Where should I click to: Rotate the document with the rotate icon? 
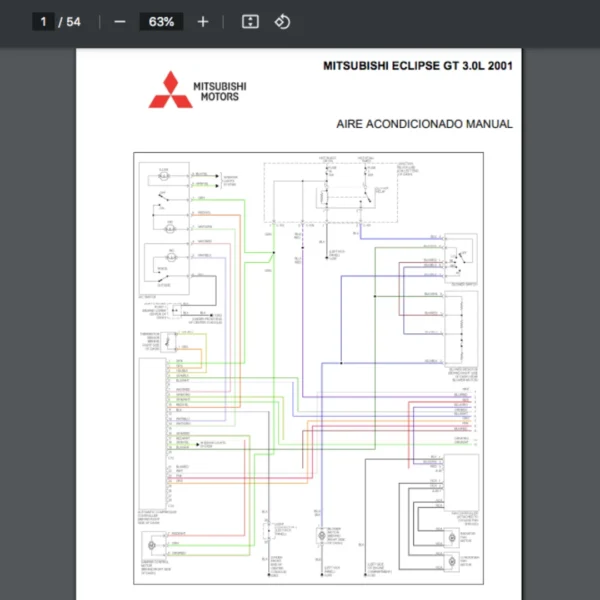click(x=282, y=22)
